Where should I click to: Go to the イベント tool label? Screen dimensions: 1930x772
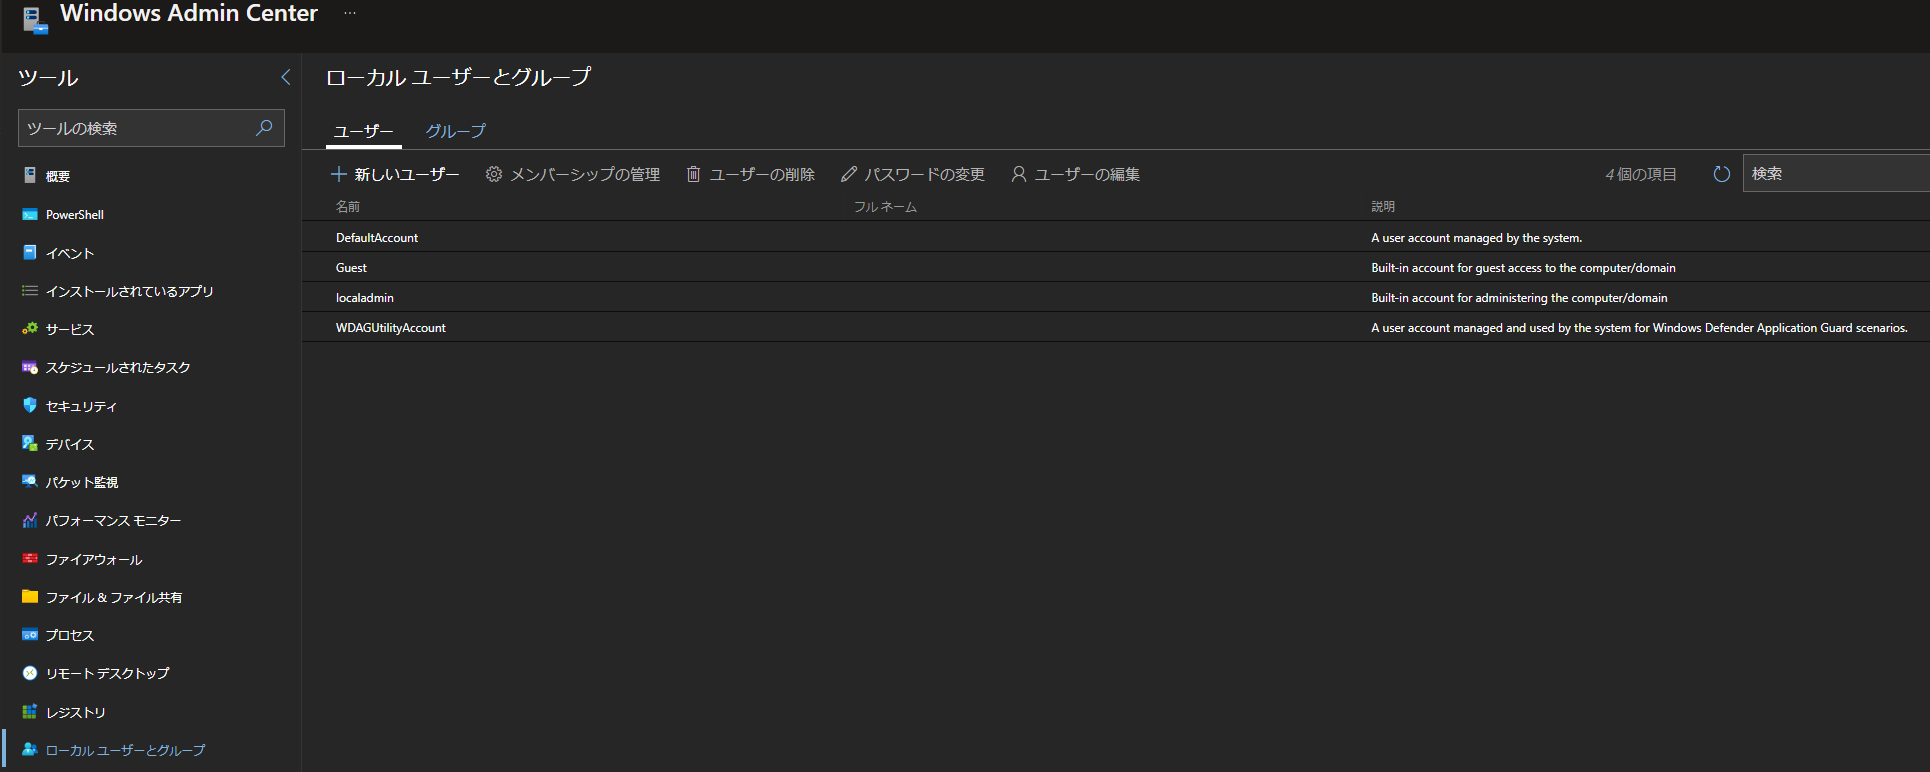pos(70,253)
